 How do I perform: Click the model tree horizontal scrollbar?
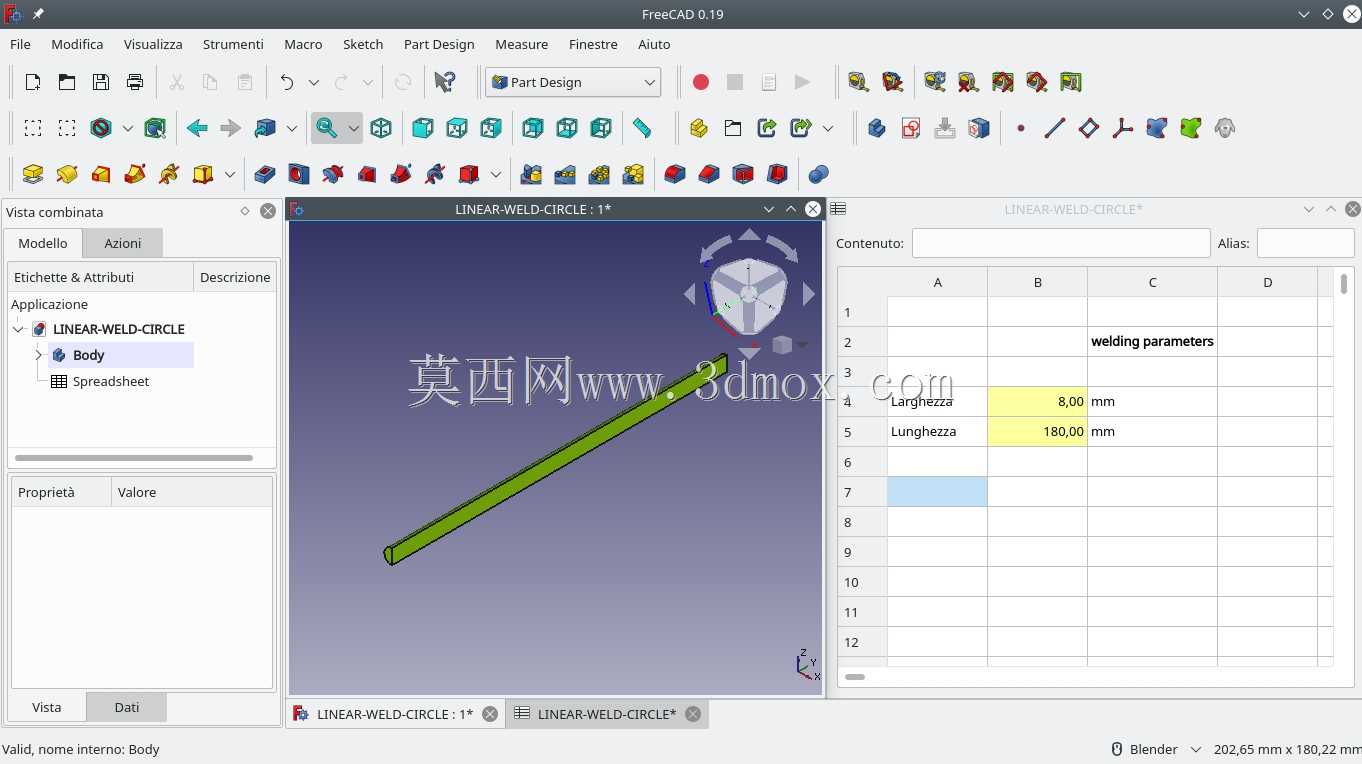click(134, 458)
